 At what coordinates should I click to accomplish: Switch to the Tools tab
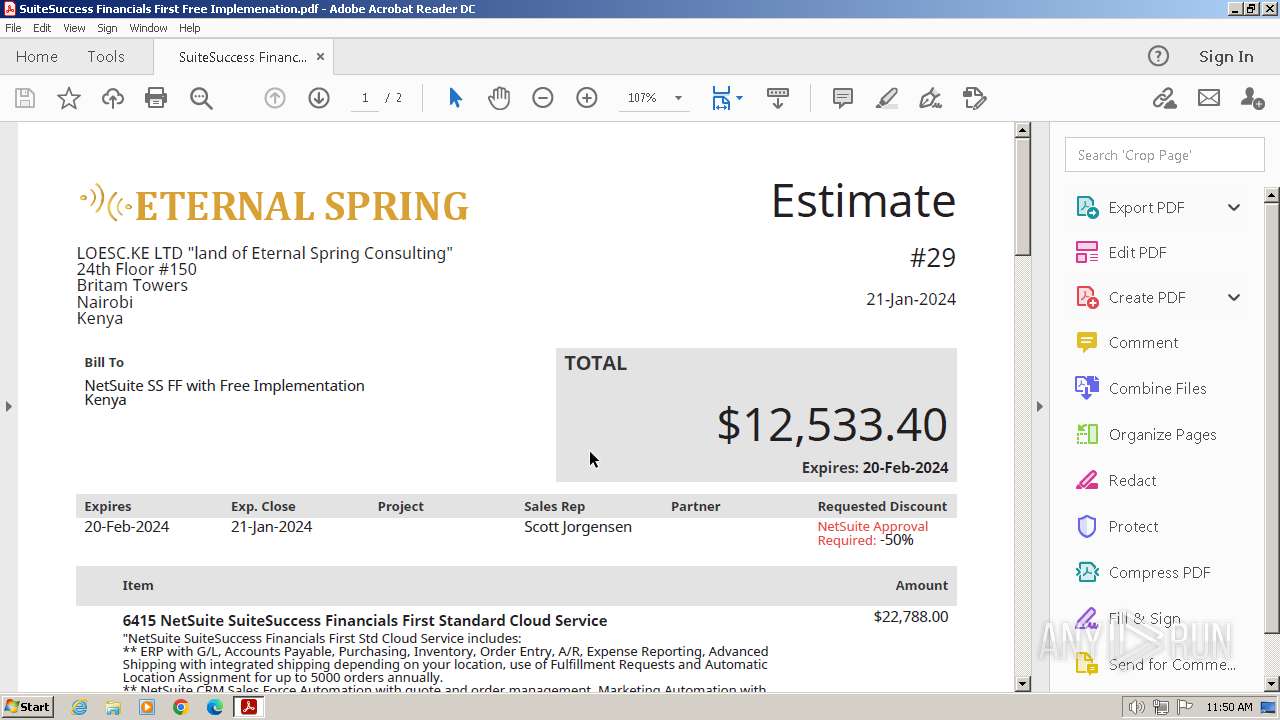coord(106,57)
